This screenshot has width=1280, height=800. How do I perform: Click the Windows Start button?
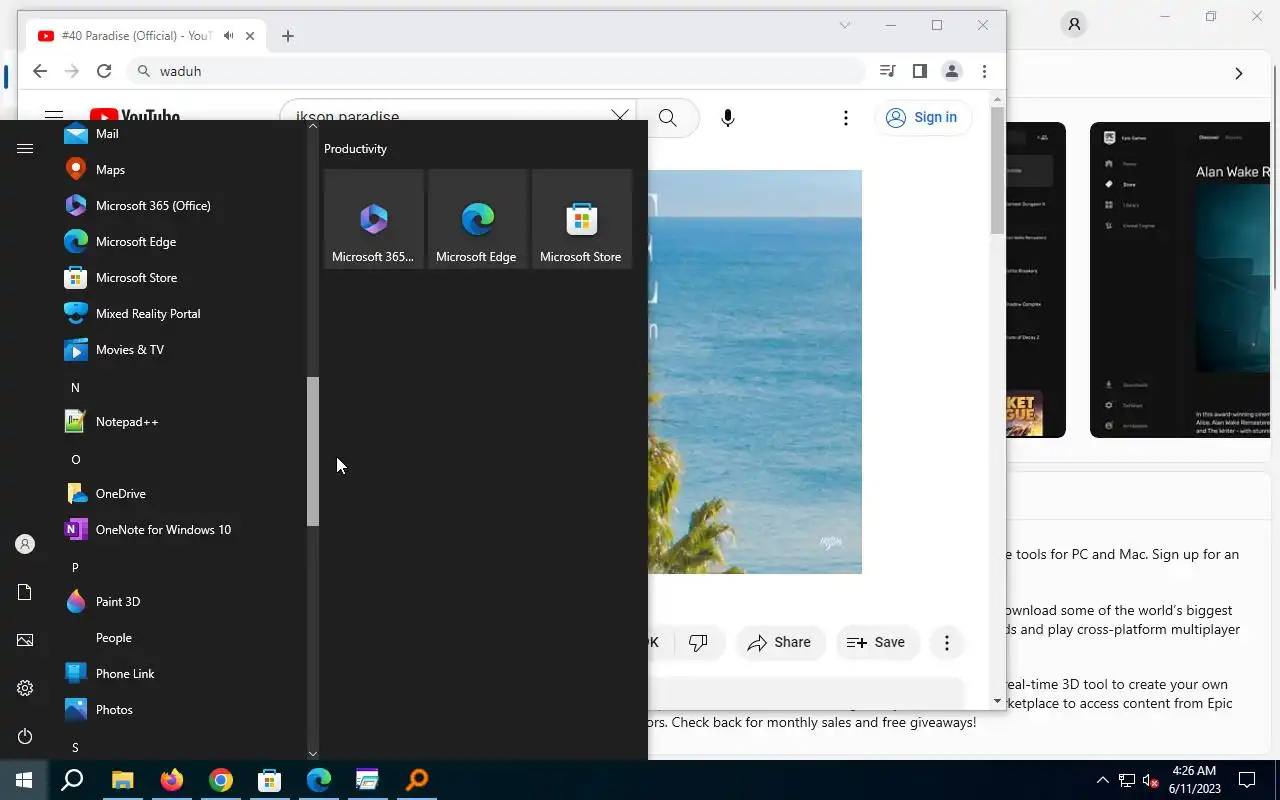[24, 780]
